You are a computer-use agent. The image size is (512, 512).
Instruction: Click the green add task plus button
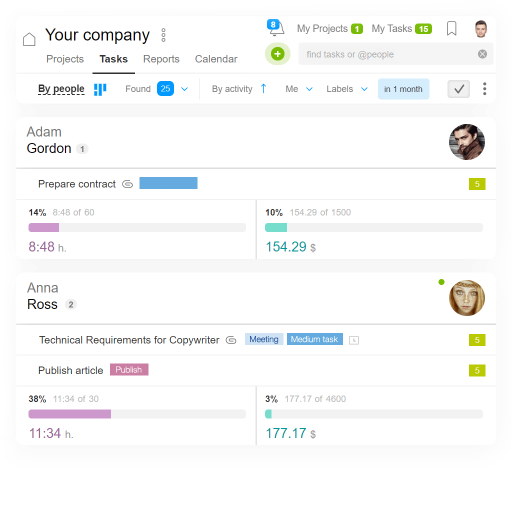[x=277, y=54]
